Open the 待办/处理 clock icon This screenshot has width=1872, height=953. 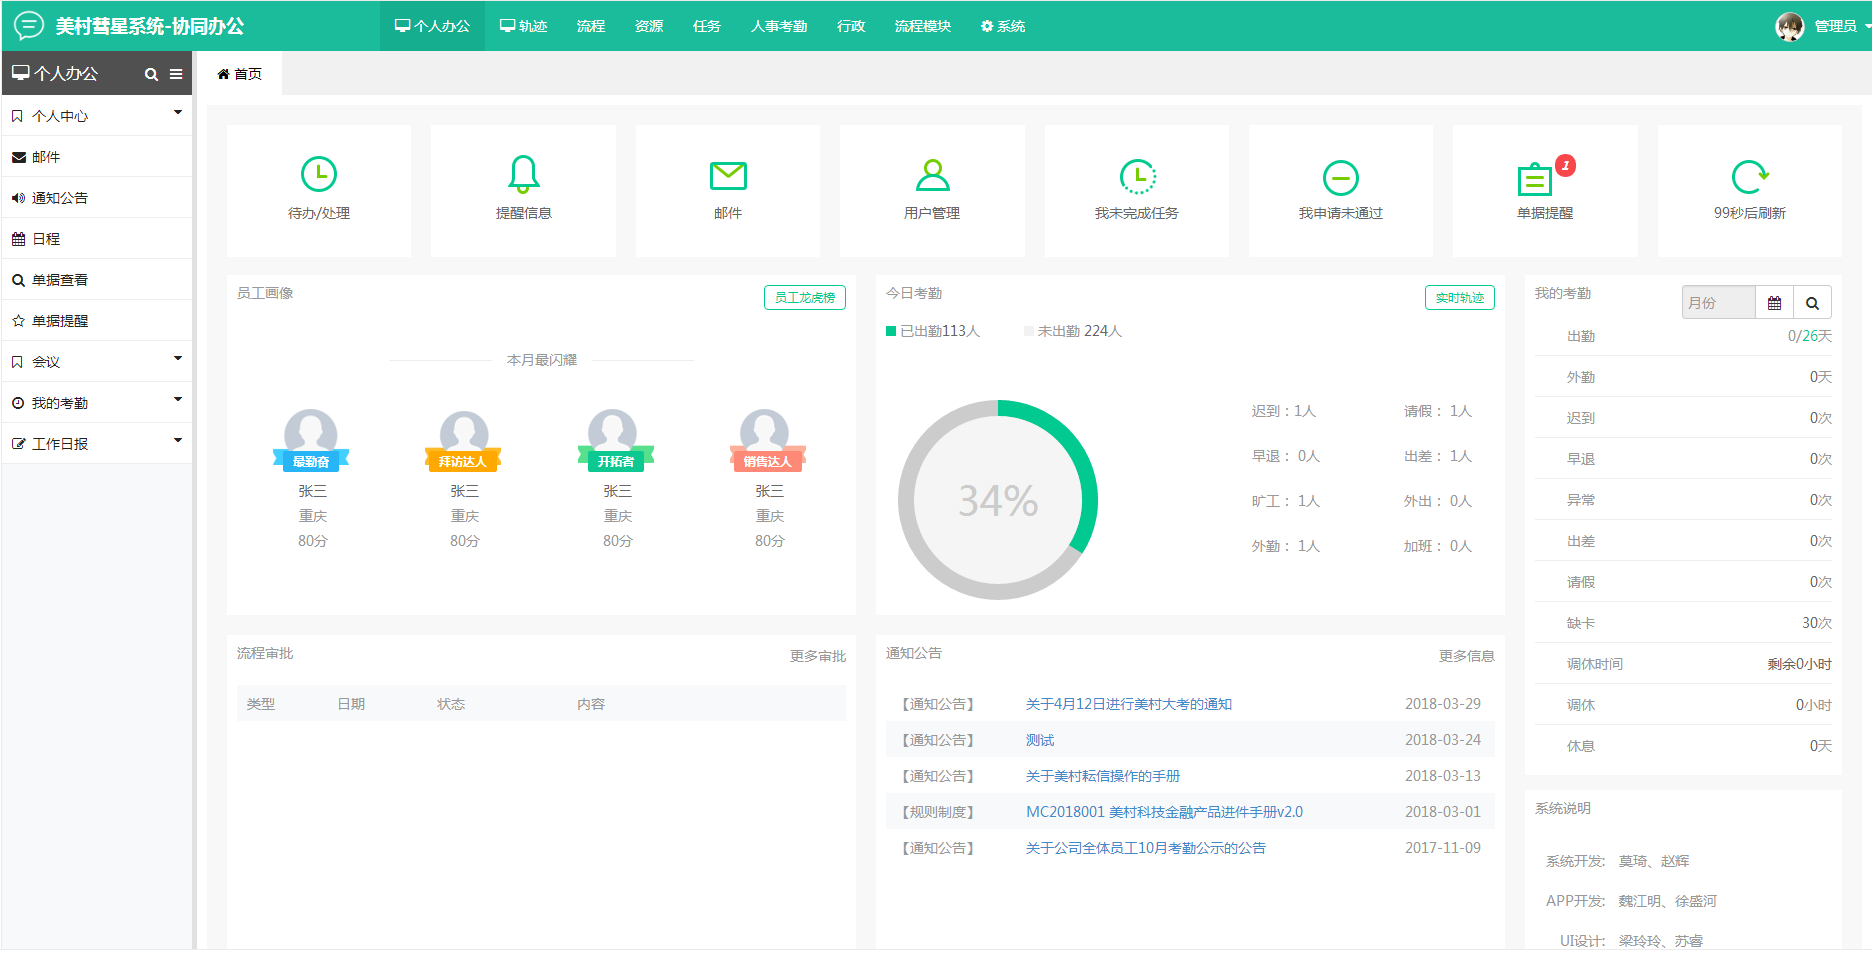pyautogui.click(x=319, y=175)
